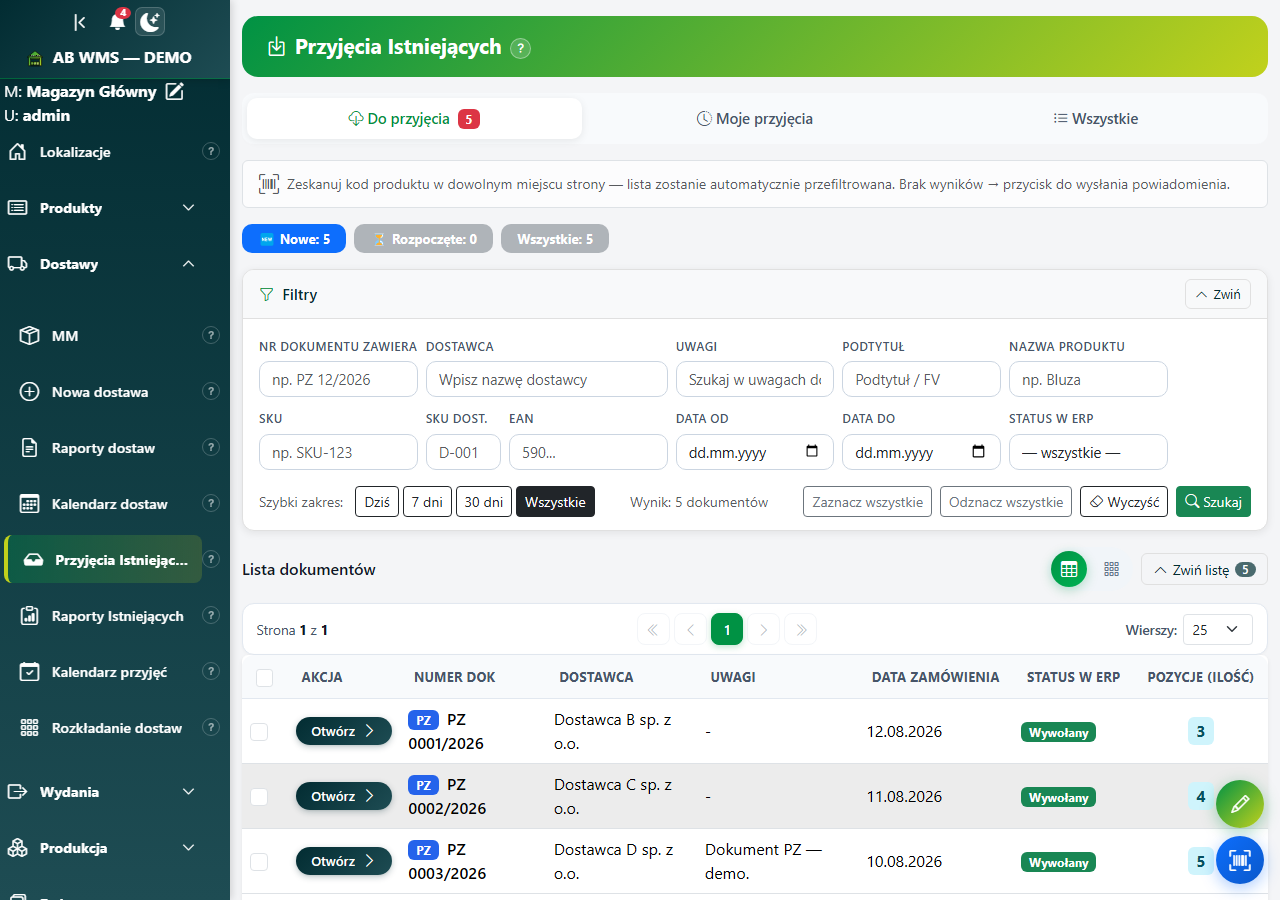1280x900 pixels.
Task: Filter by the Wszystkie: 5 status pill
Action: [555, 239]
